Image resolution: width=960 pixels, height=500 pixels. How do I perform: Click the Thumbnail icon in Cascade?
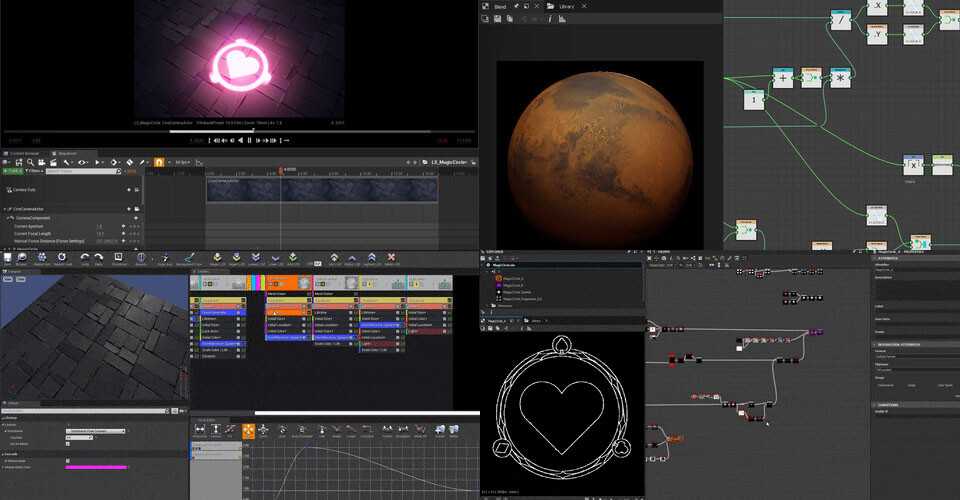(119, 259)
